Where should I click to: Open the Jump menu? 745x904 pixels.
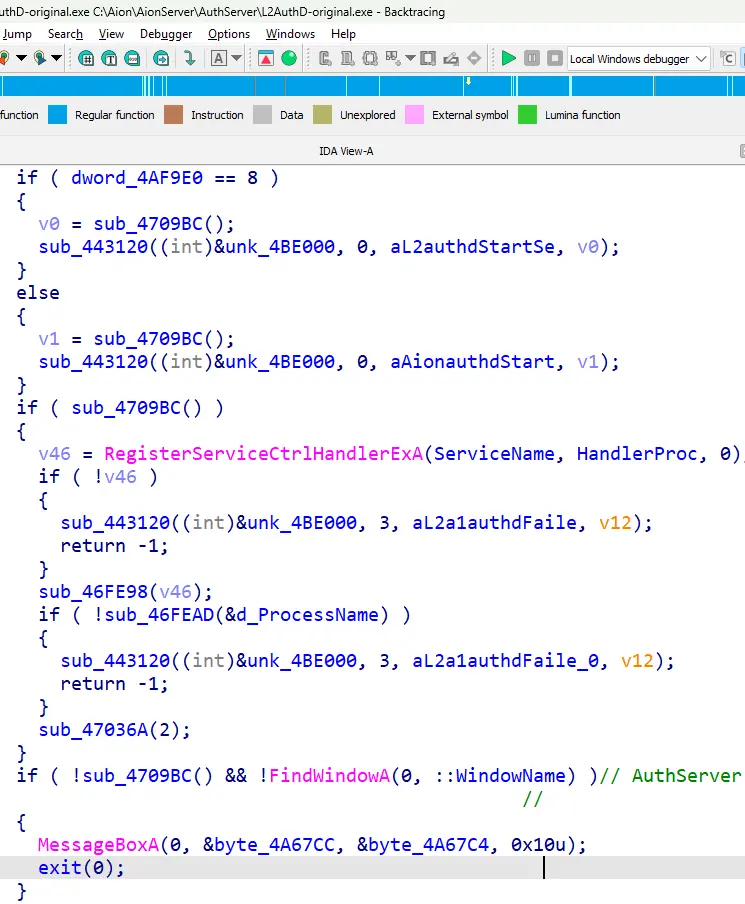tap(17, 34)
